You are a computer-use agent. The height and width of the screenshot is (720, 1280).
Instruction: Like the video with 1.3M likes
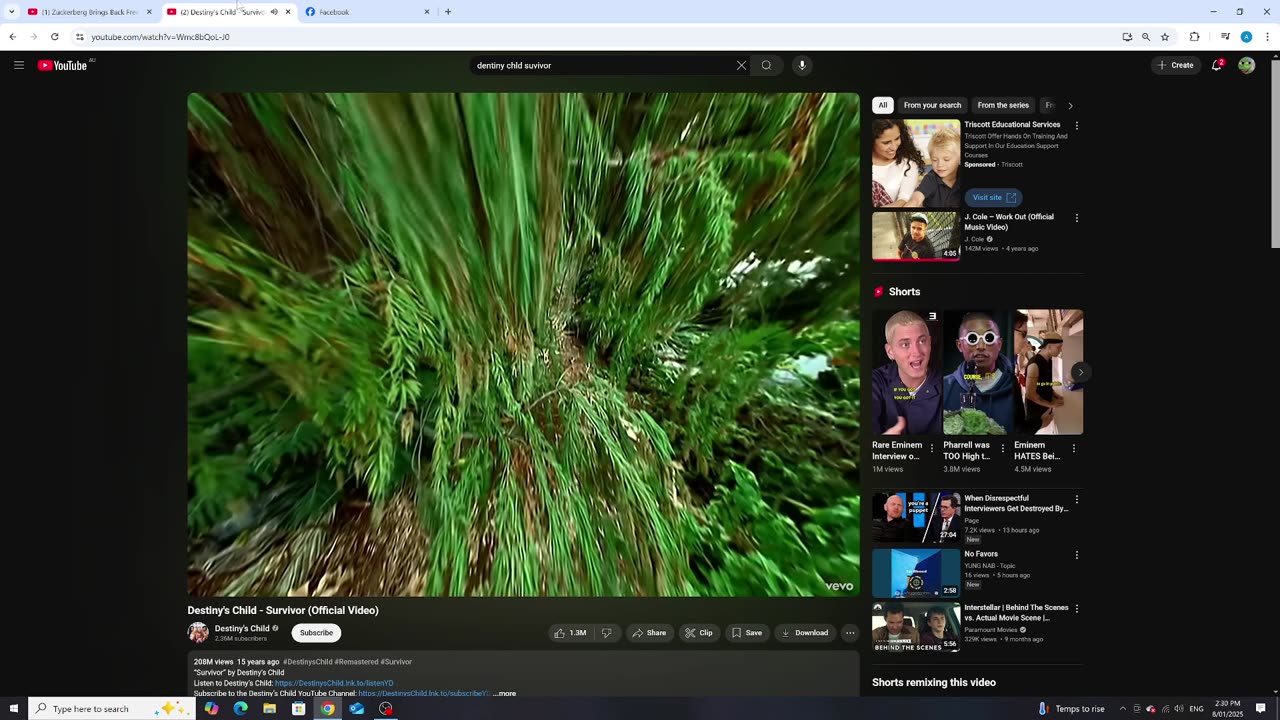pyautogui.click(x=570, y=633)
